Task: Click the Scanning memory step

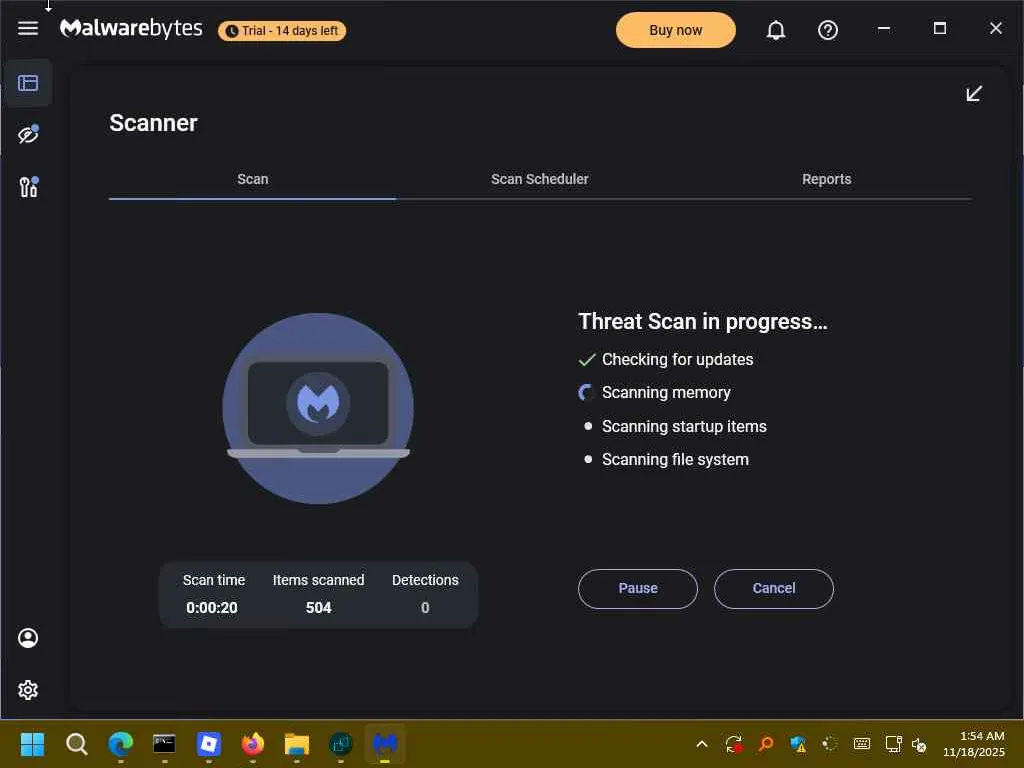Action: coord(666,392)
